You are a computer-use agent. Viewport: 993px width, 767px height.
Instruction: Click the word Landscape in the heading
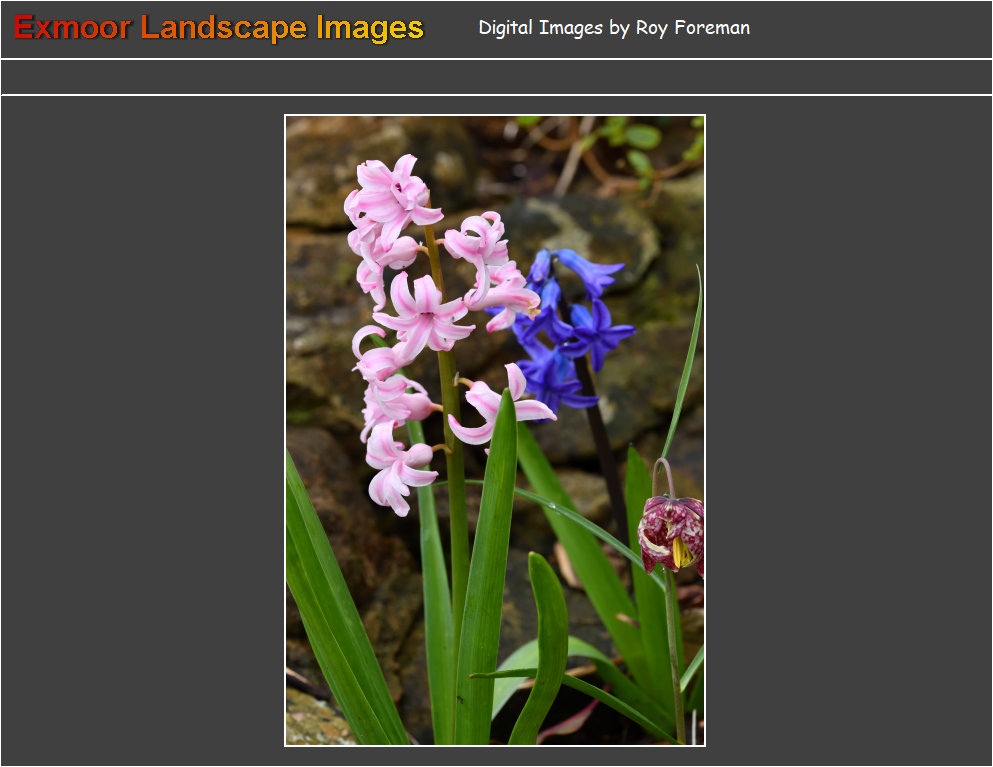point(223,28)
